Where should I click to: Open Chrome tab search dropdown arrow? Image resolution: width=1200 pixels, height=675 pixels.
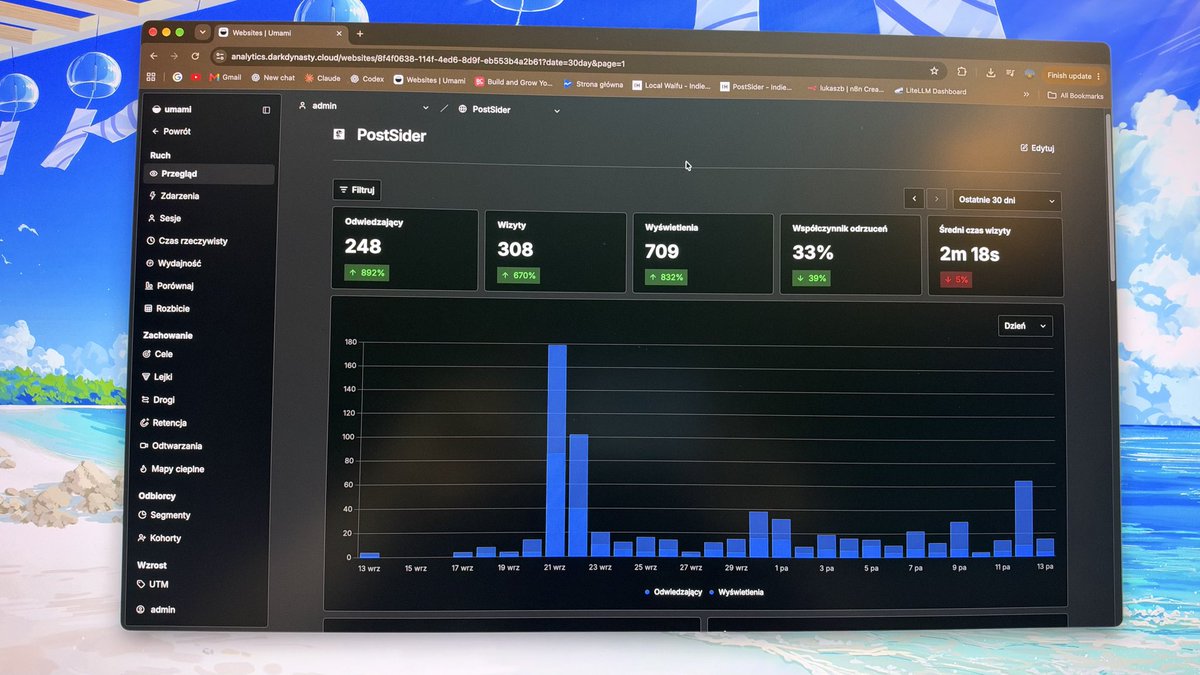pyautogui.click(x=202, y=32)
